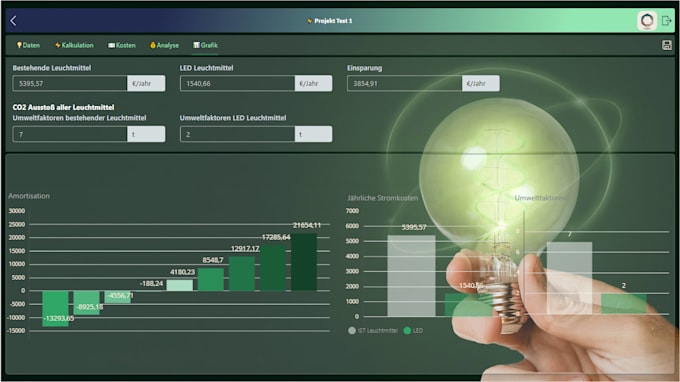Click the Amortisation chart title
This screenshot has width=680, height=382.
tap(29, 196)
